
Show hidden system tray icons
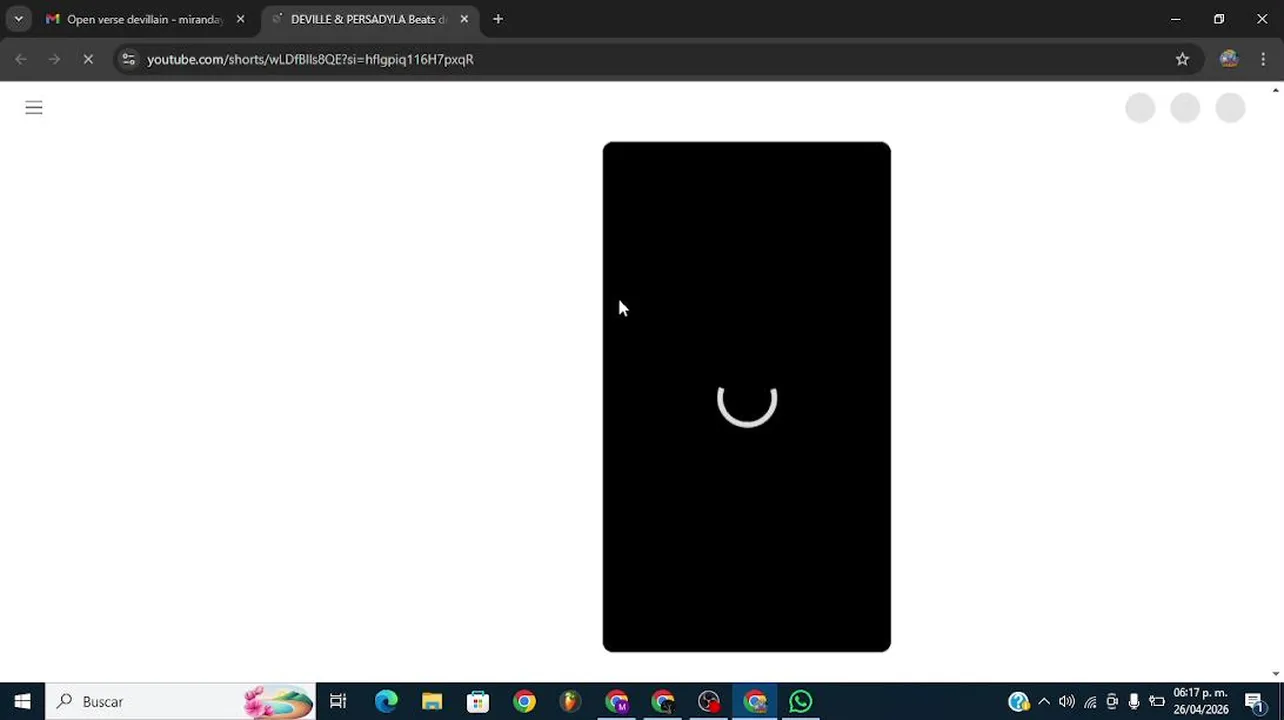click(x=1044, y=702)
